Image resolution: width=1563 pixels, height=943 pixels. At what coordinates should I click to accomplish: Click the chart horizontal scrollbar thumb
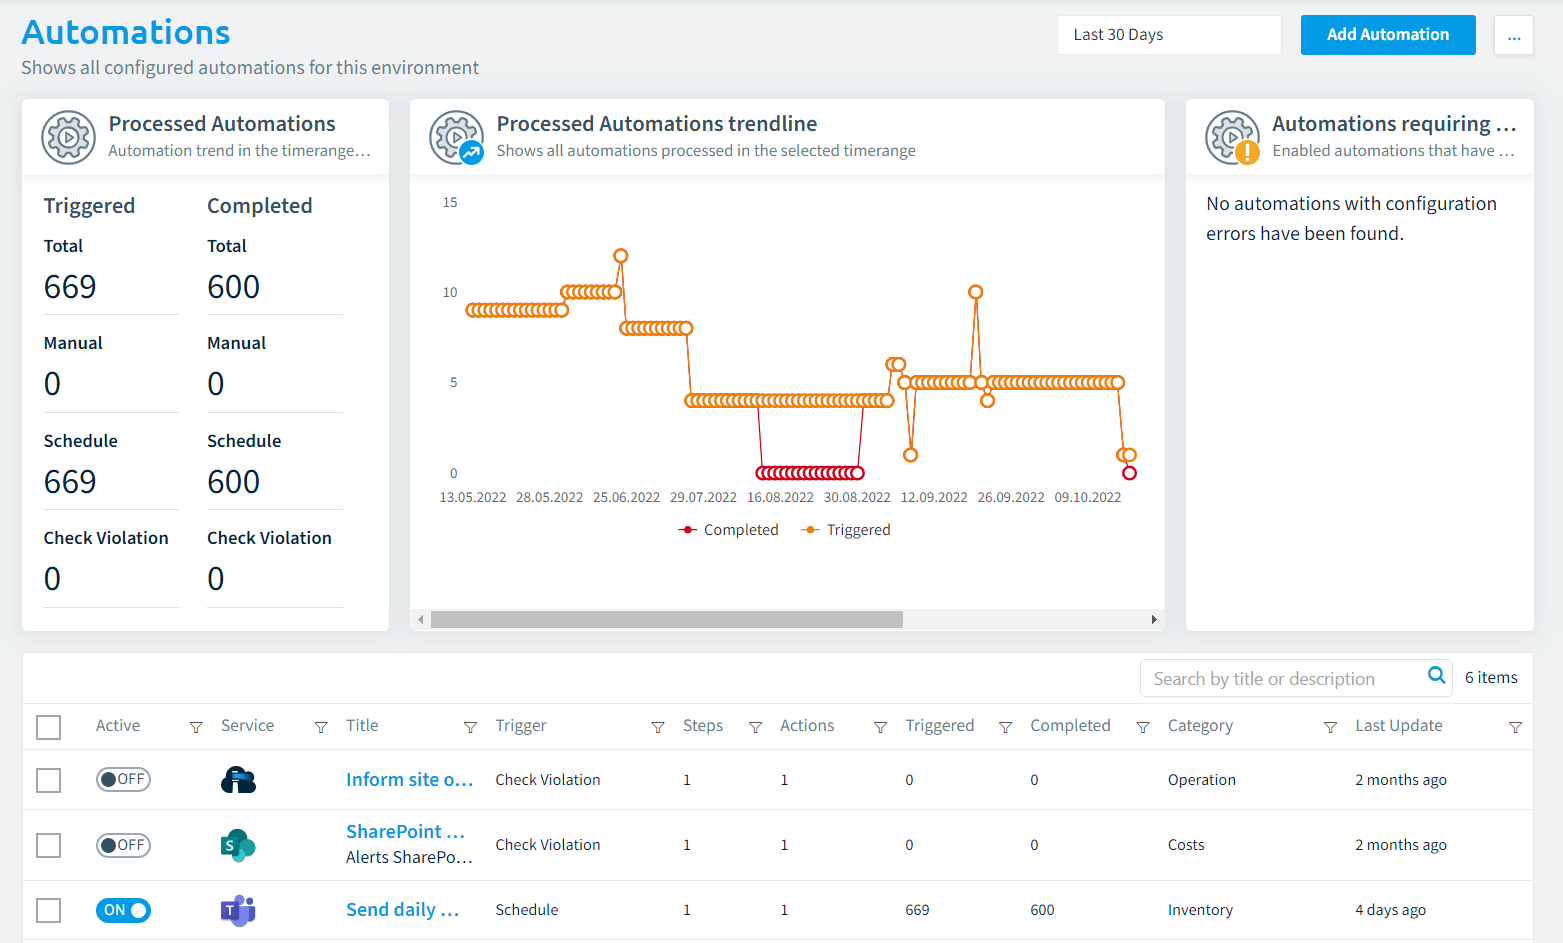(667, 620)
